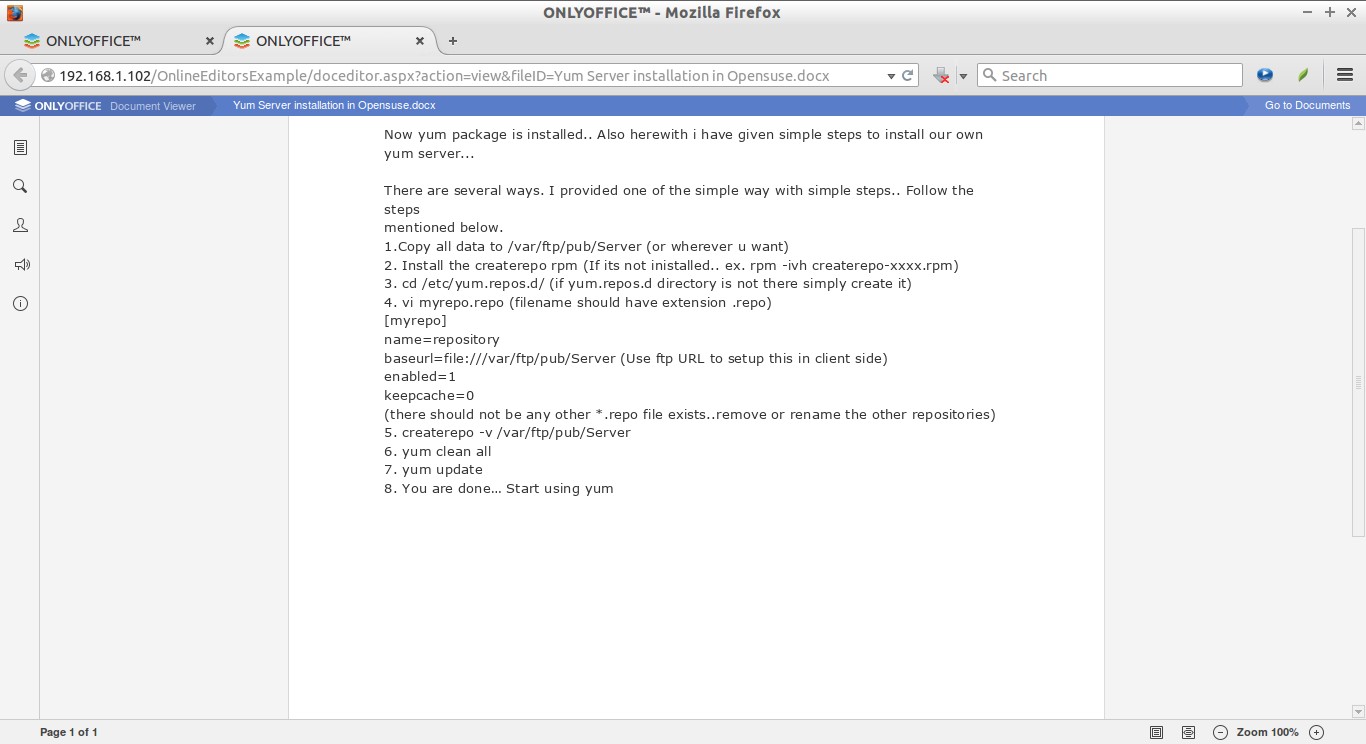Click the scrollbar up arrow

point(1358,124)
